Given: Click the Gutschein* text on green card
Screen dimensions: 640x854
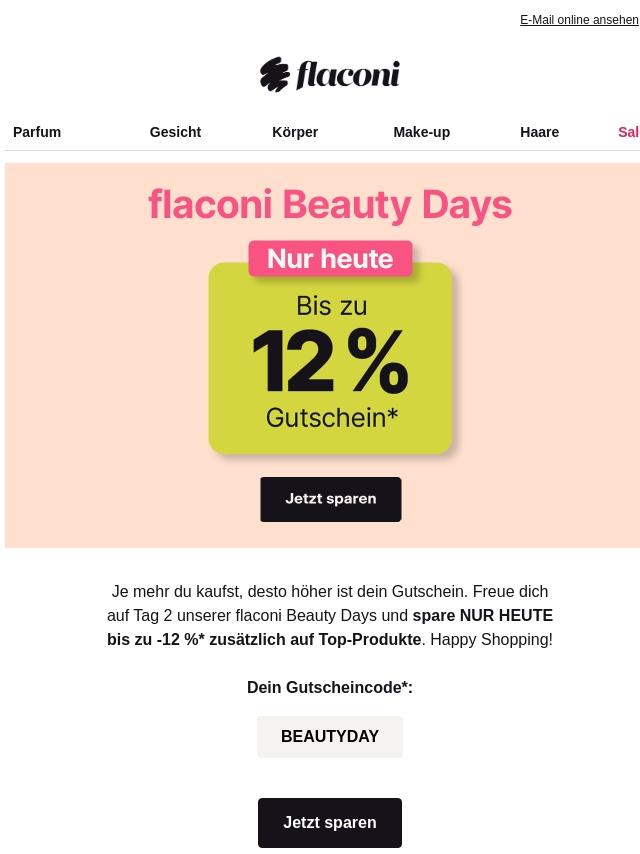Looking at the screenshot, I should pos(332,418).
